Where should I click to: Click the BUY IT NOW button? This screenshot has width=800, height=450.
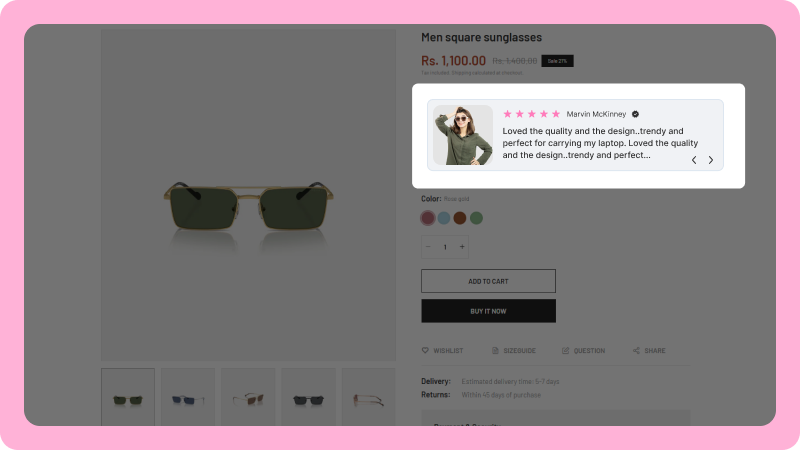click(488, 311)
